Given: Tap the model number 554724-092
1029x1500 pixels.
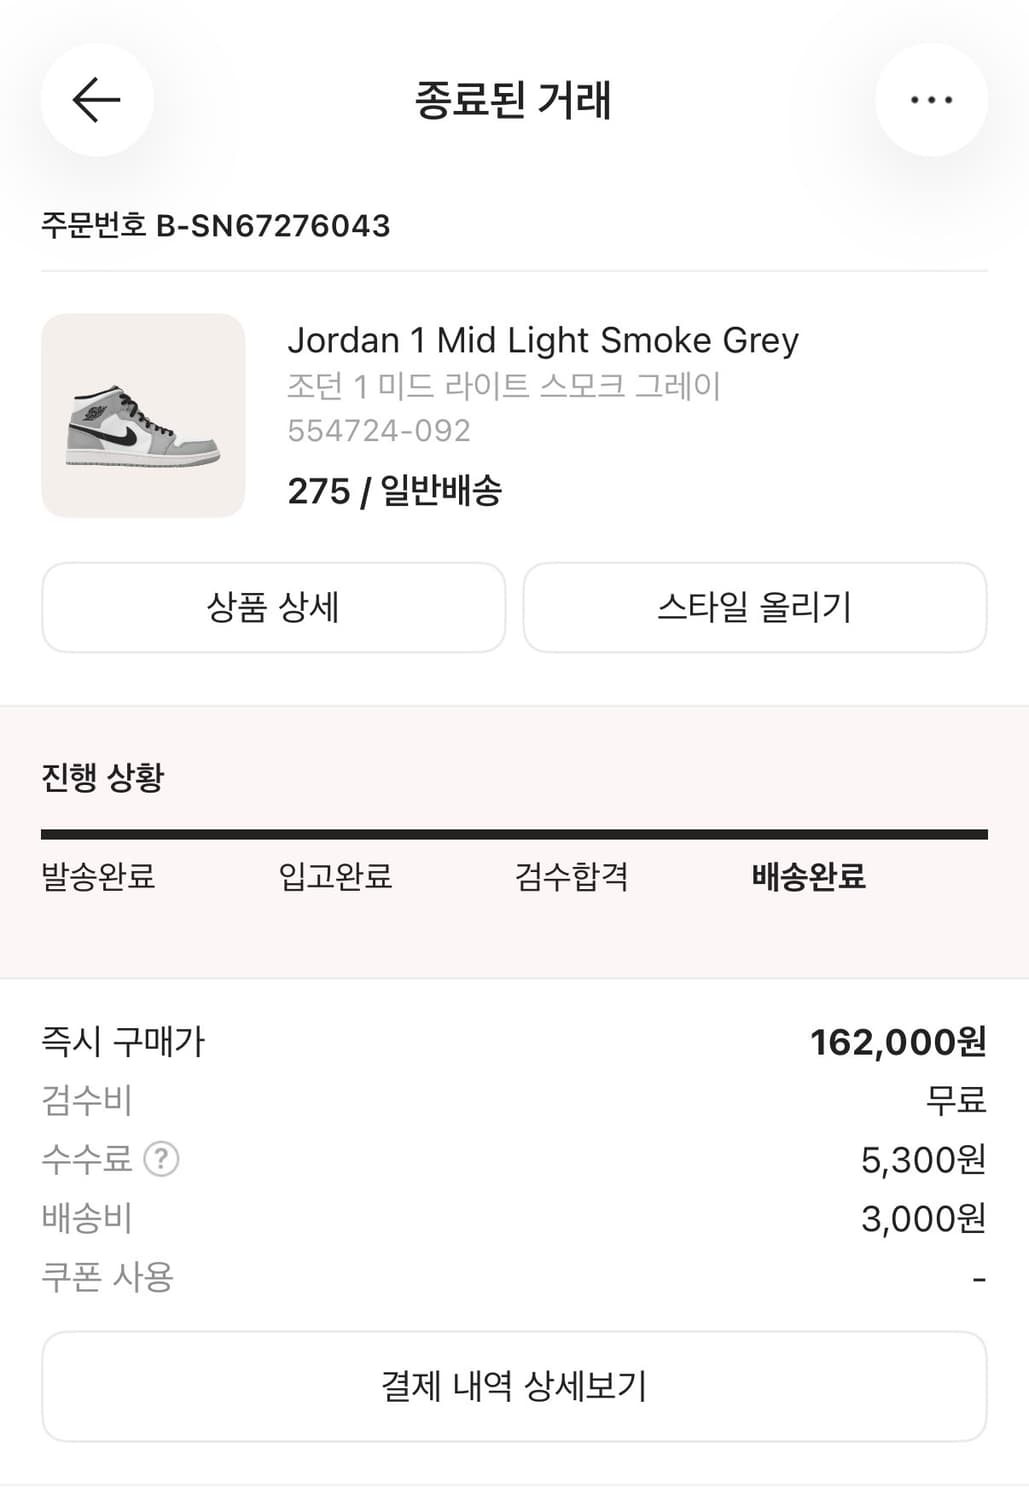Looking at the screenshot, I should (379, 431).
